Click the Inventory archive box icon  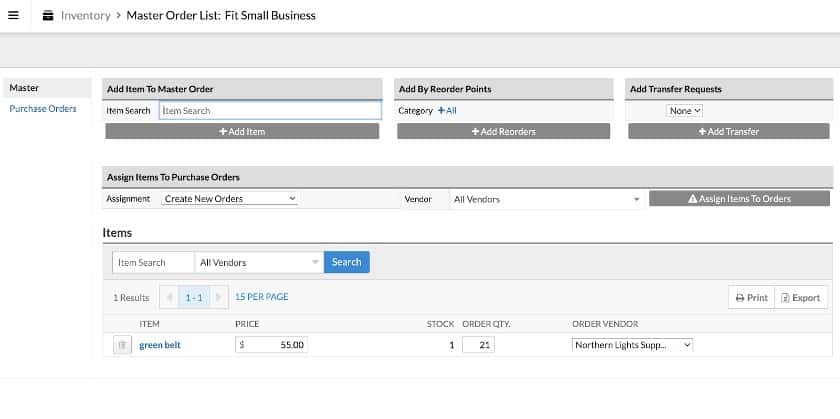coord(48,16)
